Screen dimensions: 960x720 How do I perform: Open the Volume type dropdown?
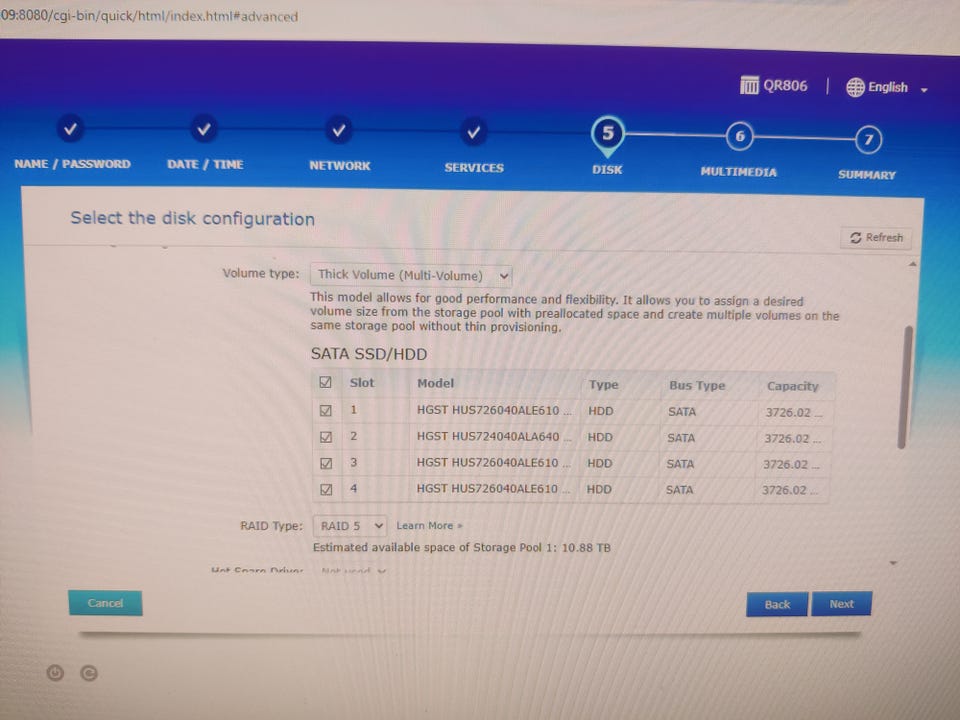pyautogui.click(x=411, y=276)
